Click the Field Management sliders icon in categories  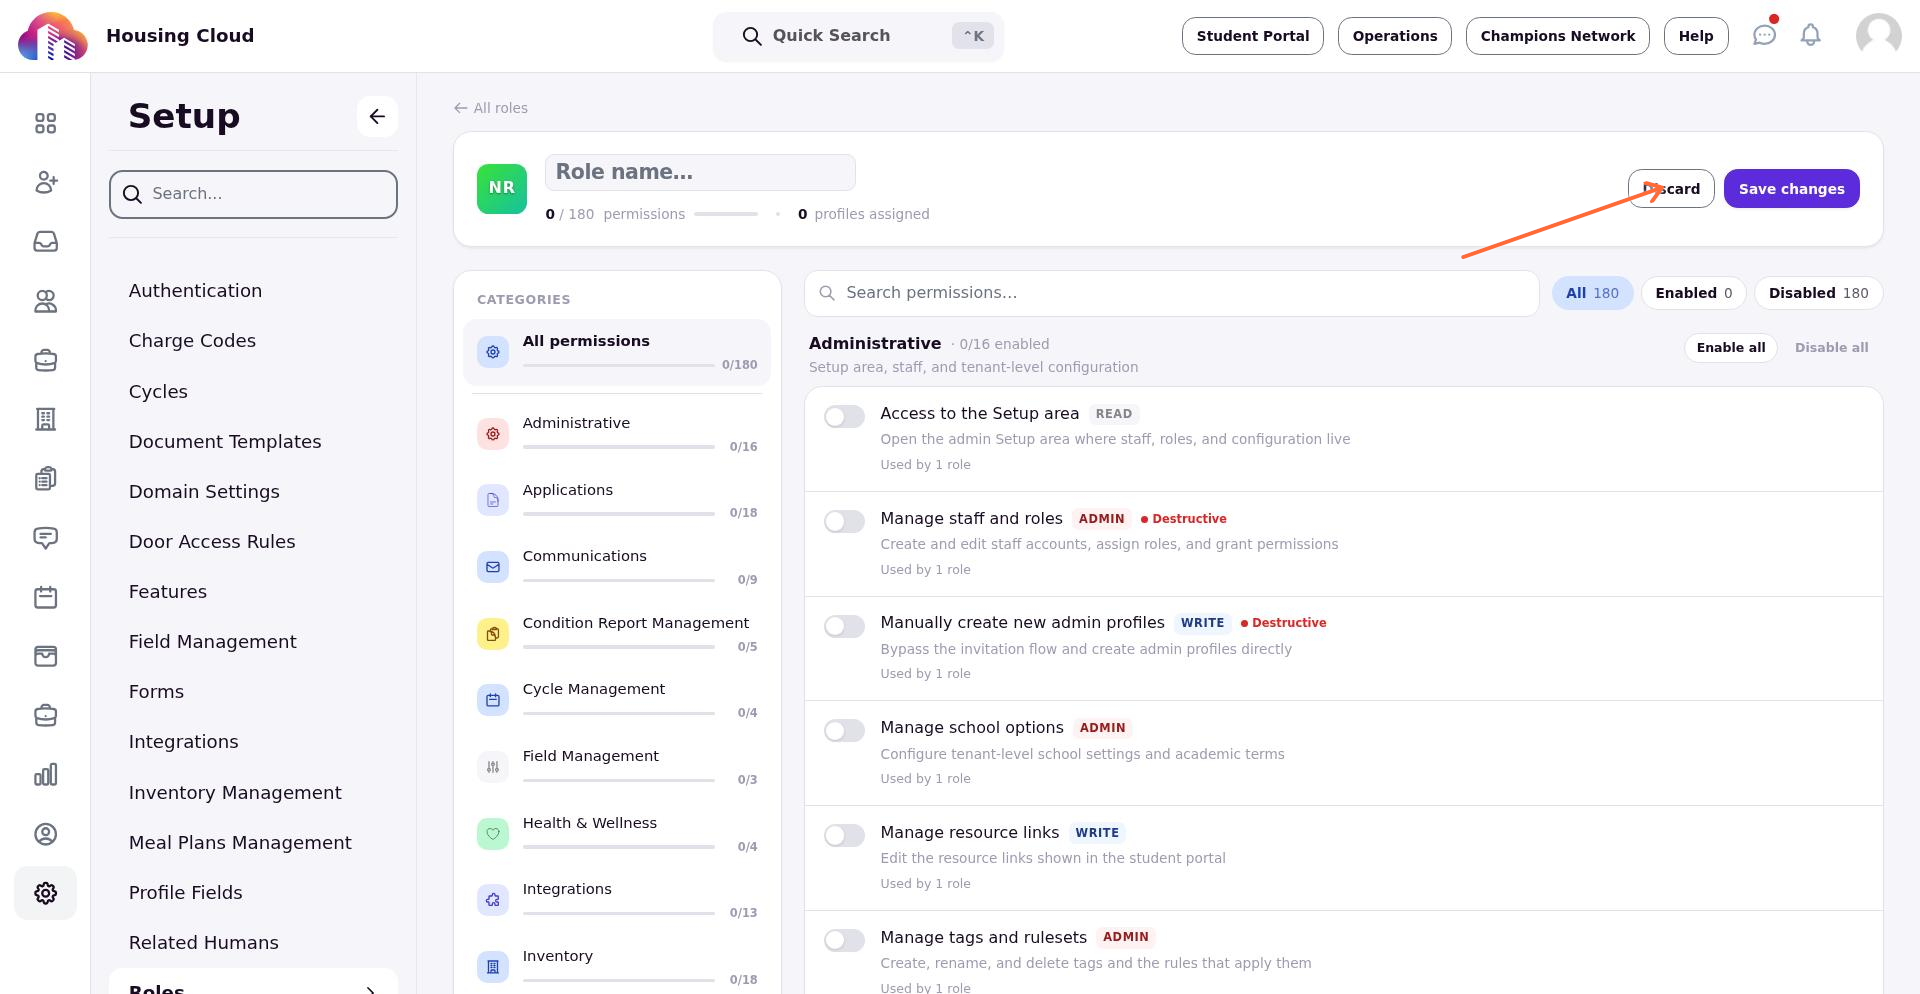pyautogui.click(x=493, y=767)
